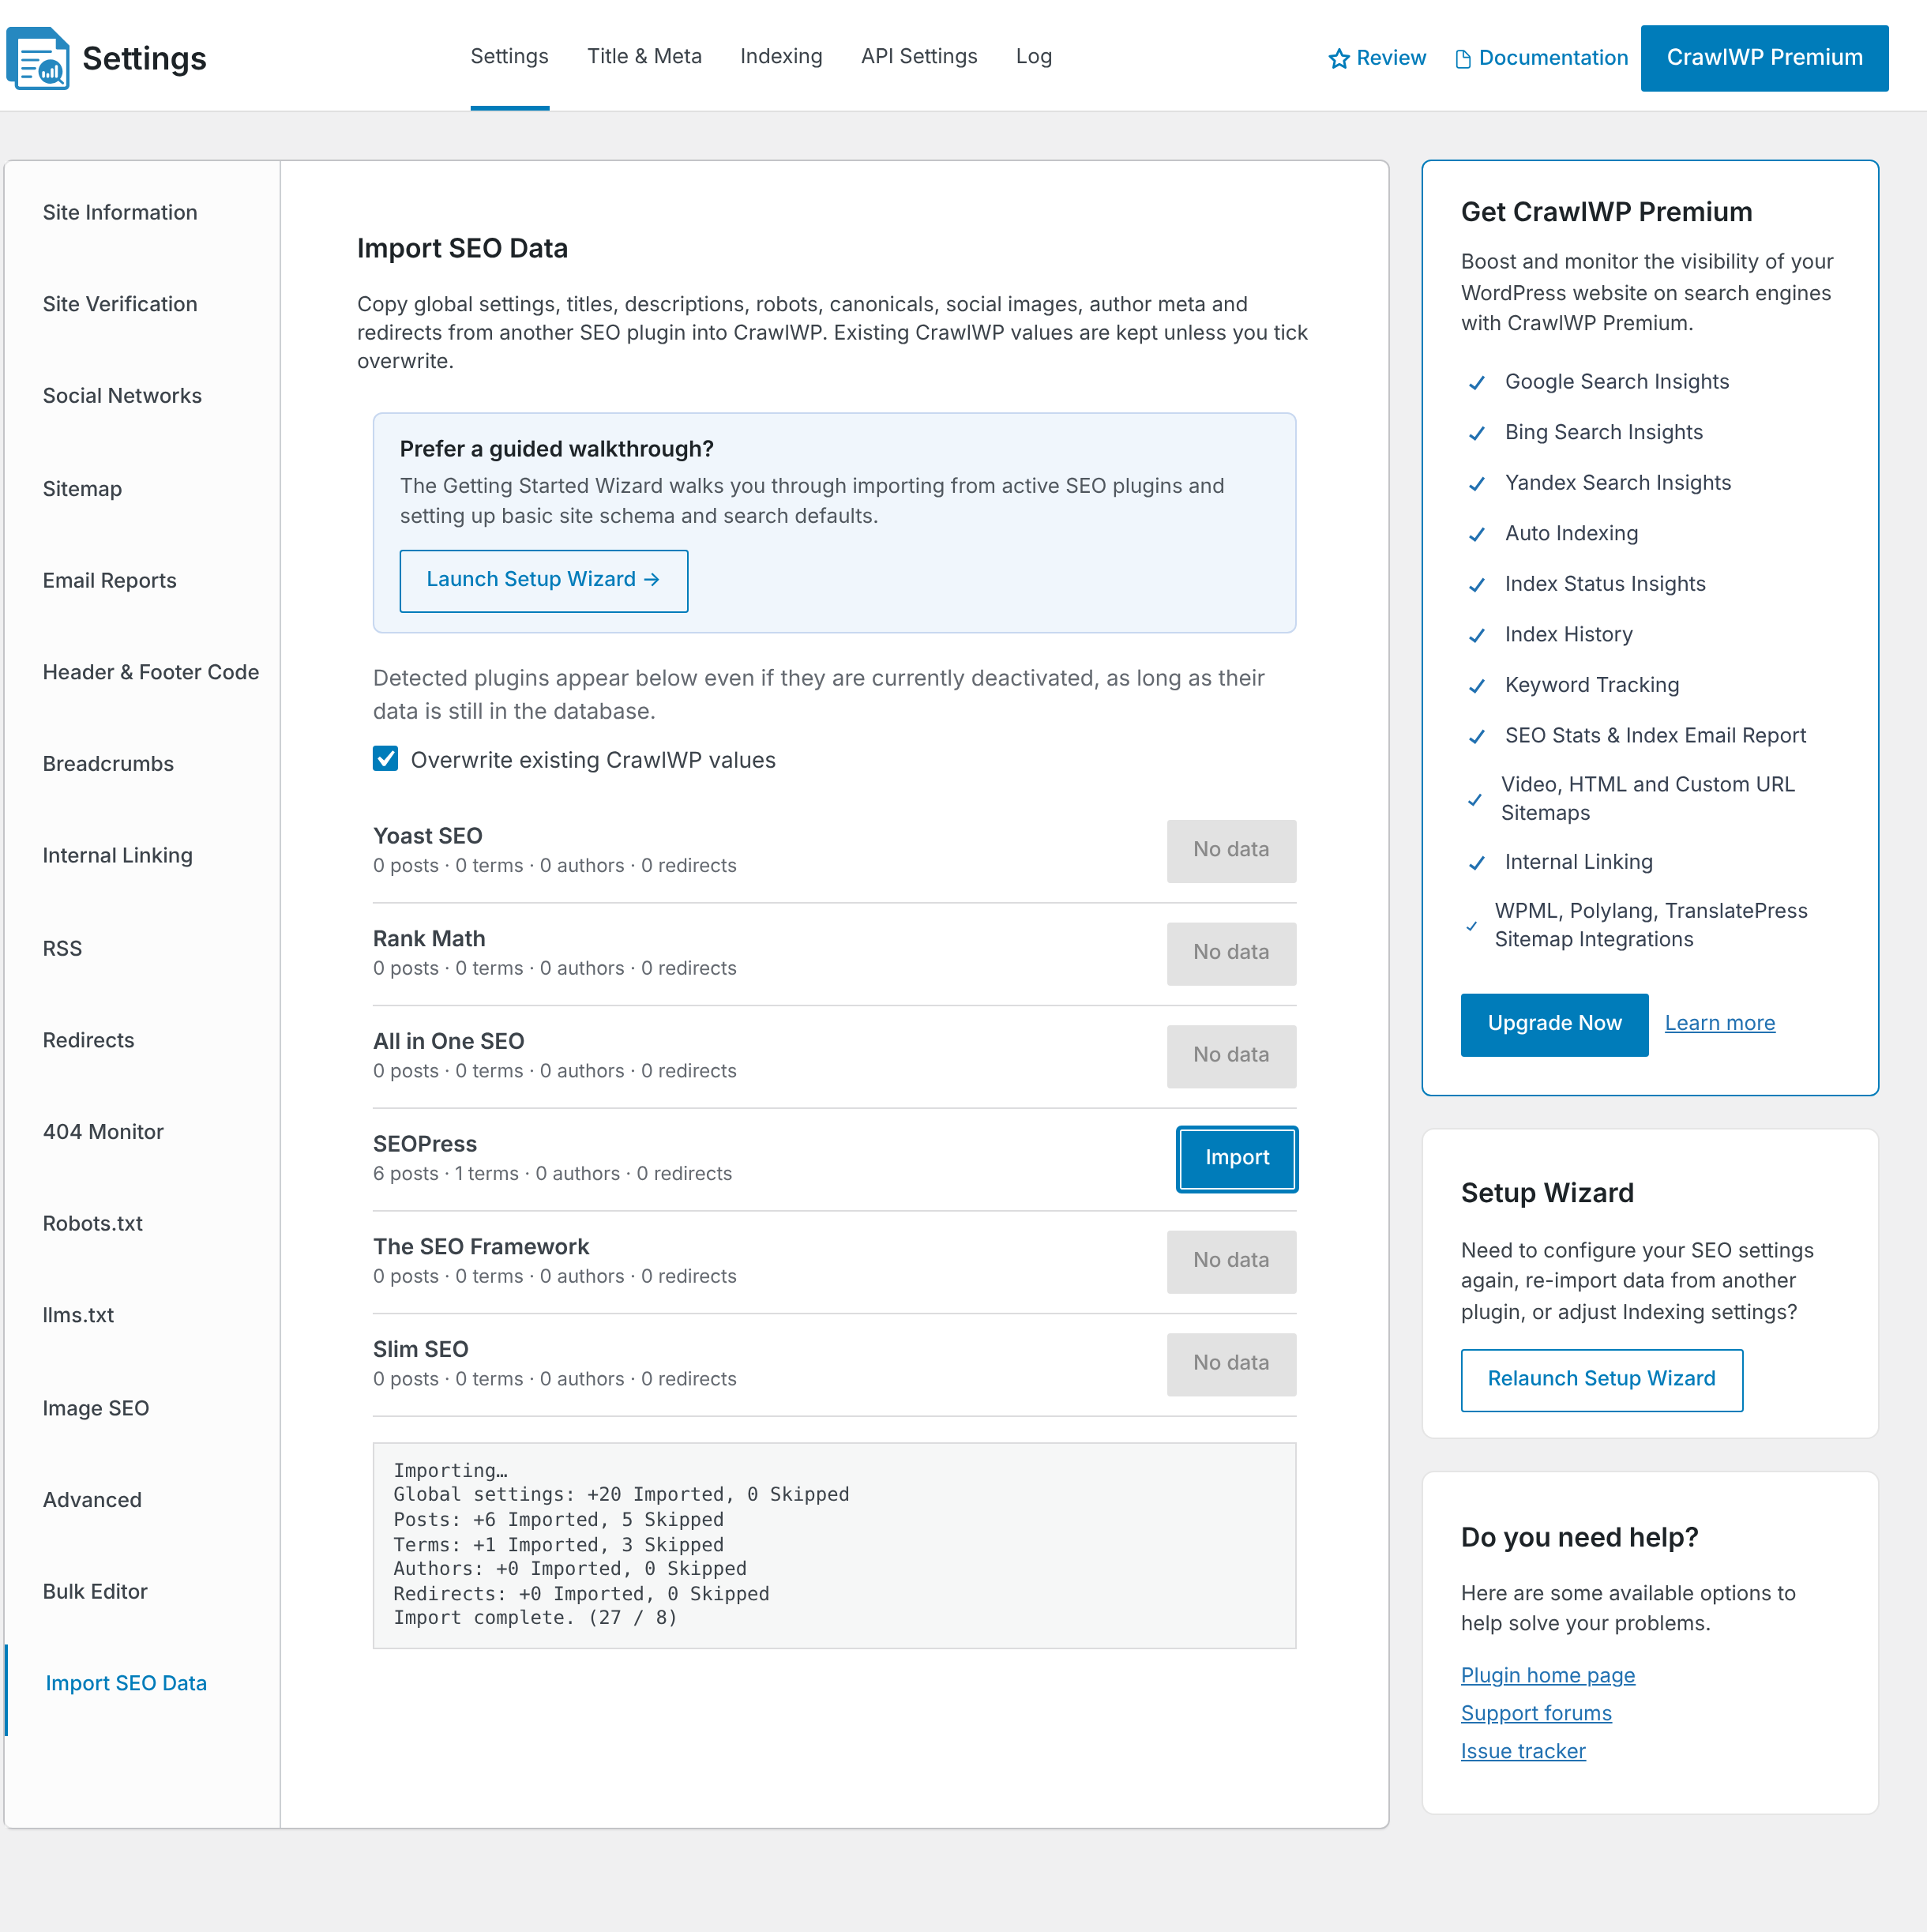Open the Indexing tab
The height and width of the screenshot is (1932, 1927).
(x=781, y=56)
